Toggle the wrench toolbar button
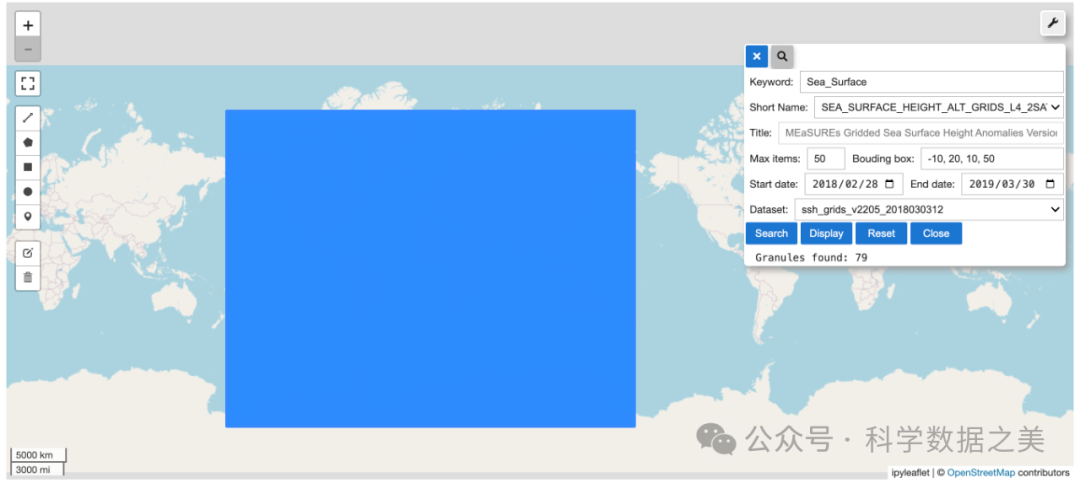 (x=1052, y=23)
